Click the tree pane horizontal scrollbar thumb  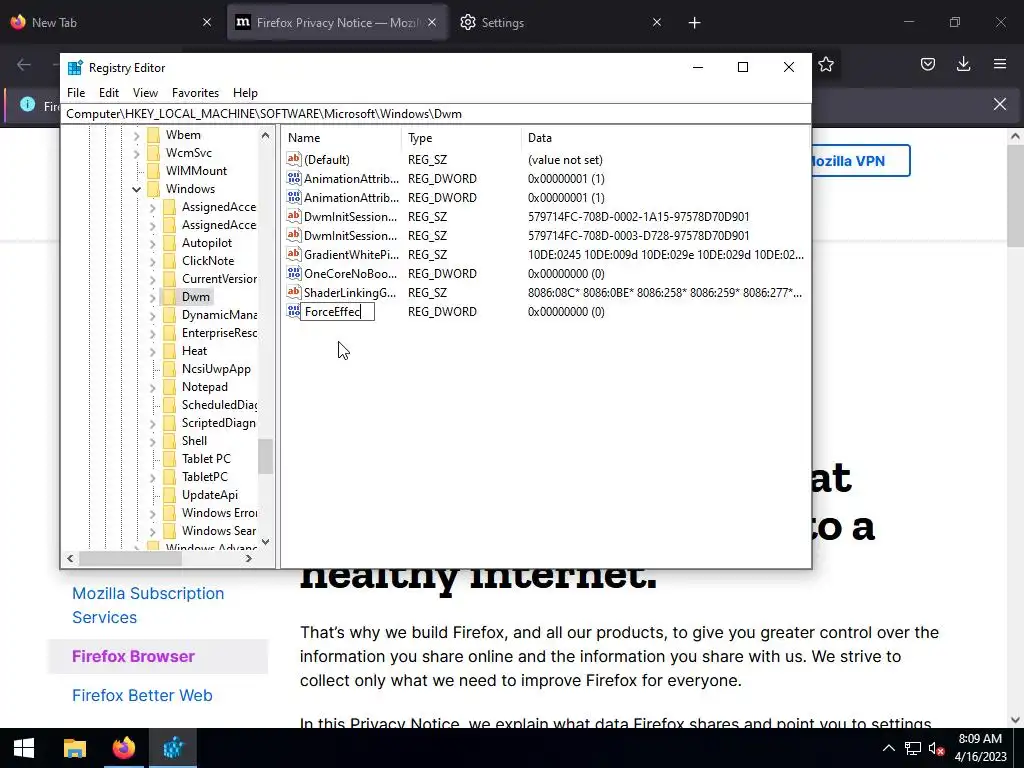tap(131, 558)
